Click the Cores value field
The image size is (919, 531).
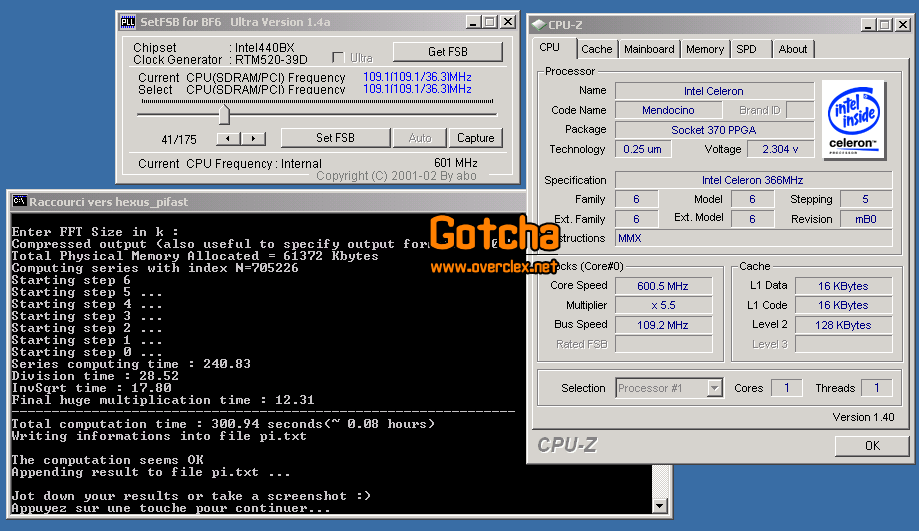[787, 388]
